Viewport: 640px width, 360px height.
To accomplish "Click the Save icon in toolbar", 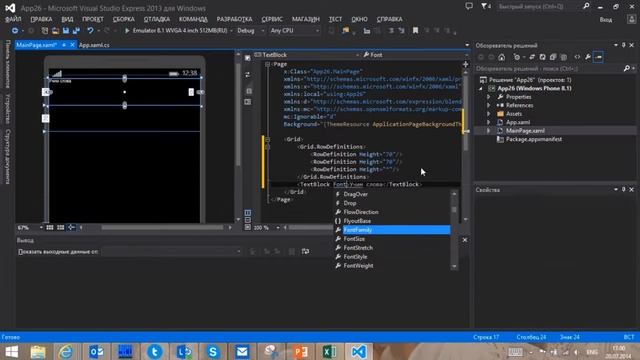I will pyautogui.click(x=66, y=31).
